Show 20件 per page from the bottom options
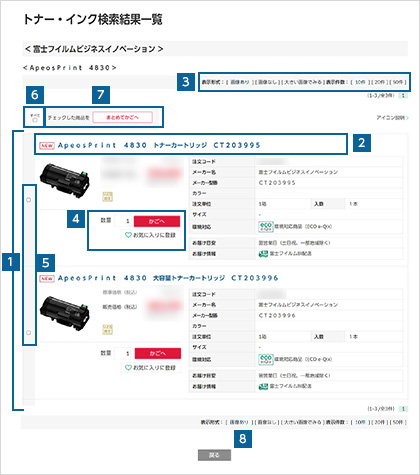 pyautogui.click(x=379, y=422)
